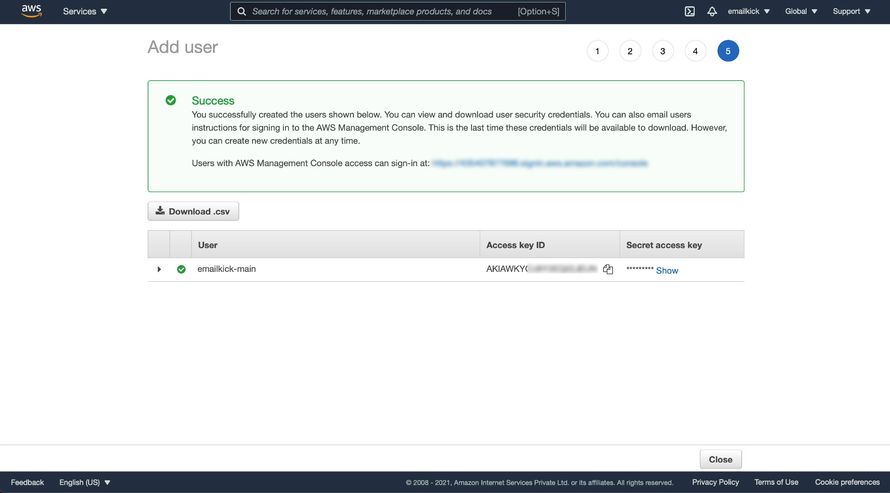Launch the CloudShell terminal icon
Screen dimensions: 890x493
[690, 11]
